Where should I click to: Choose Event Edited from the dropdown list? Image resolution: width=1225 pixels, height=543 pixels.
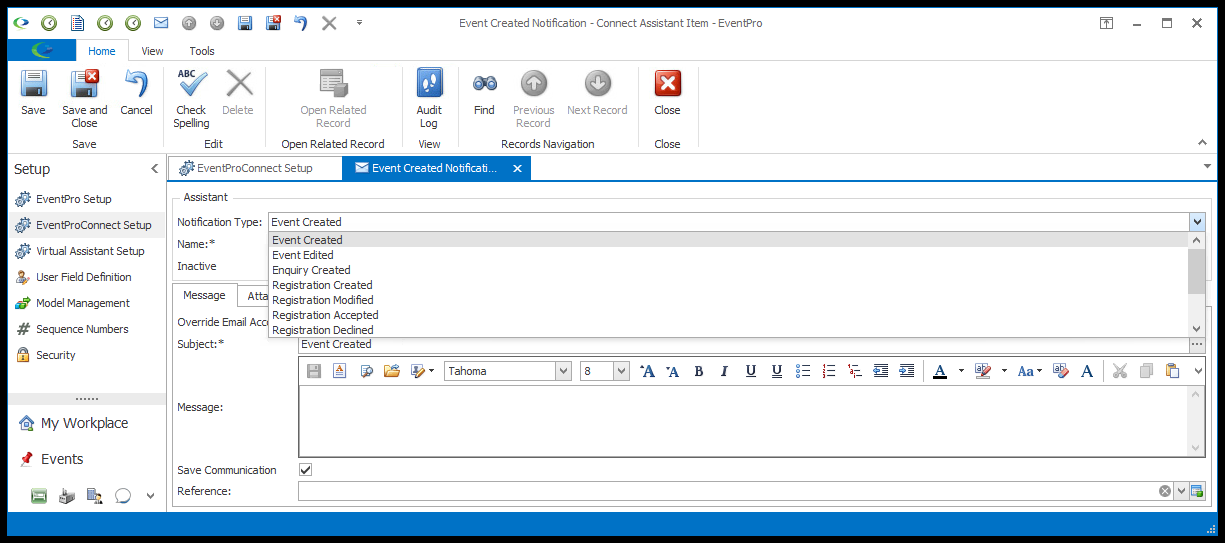729,255
